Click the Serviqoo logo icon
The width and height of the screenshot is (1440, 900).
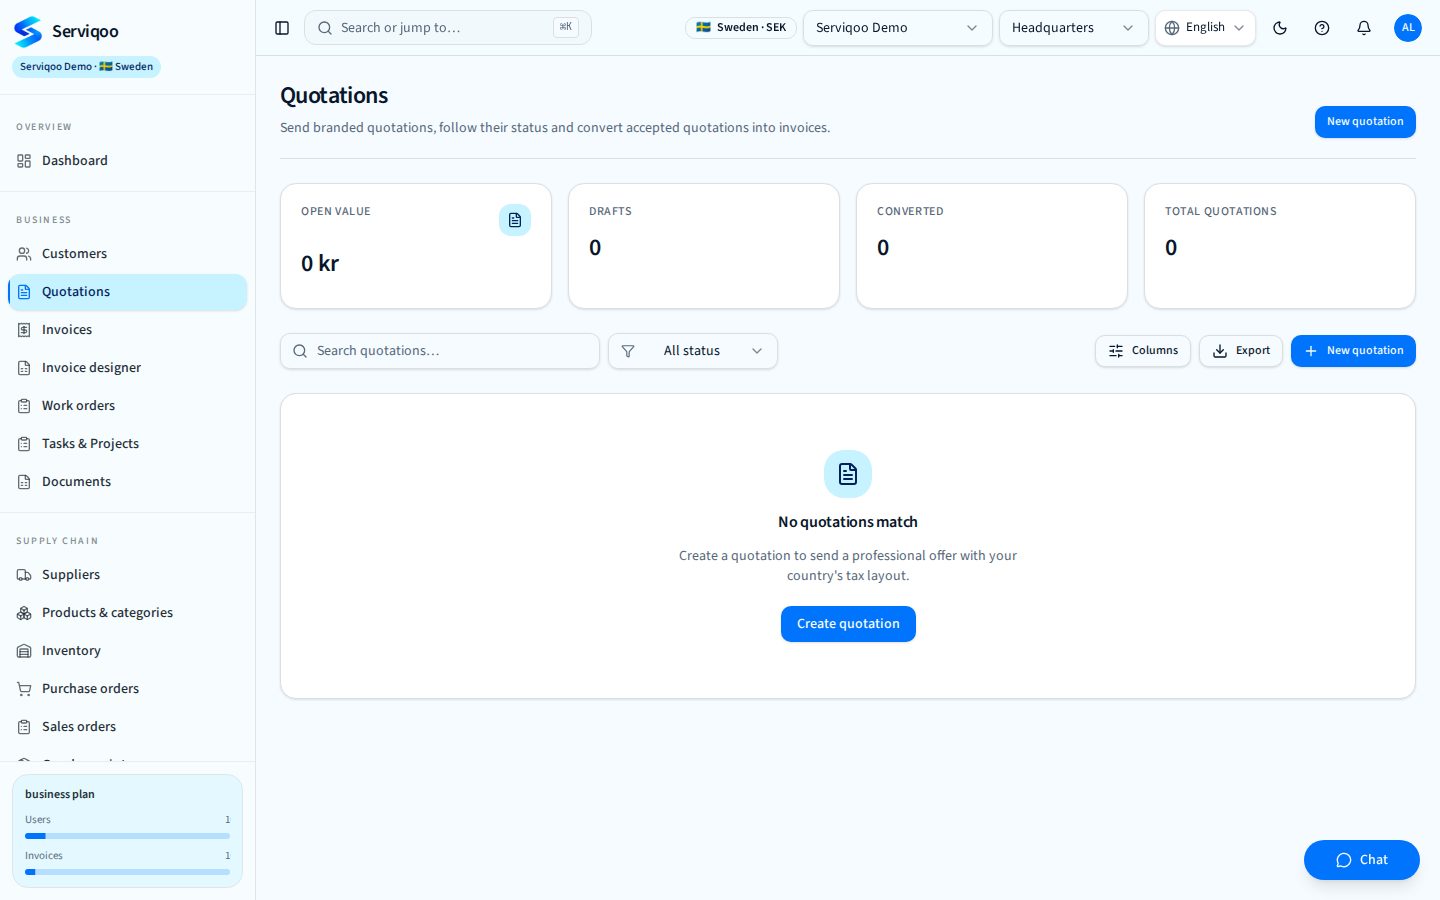[28, 32]
